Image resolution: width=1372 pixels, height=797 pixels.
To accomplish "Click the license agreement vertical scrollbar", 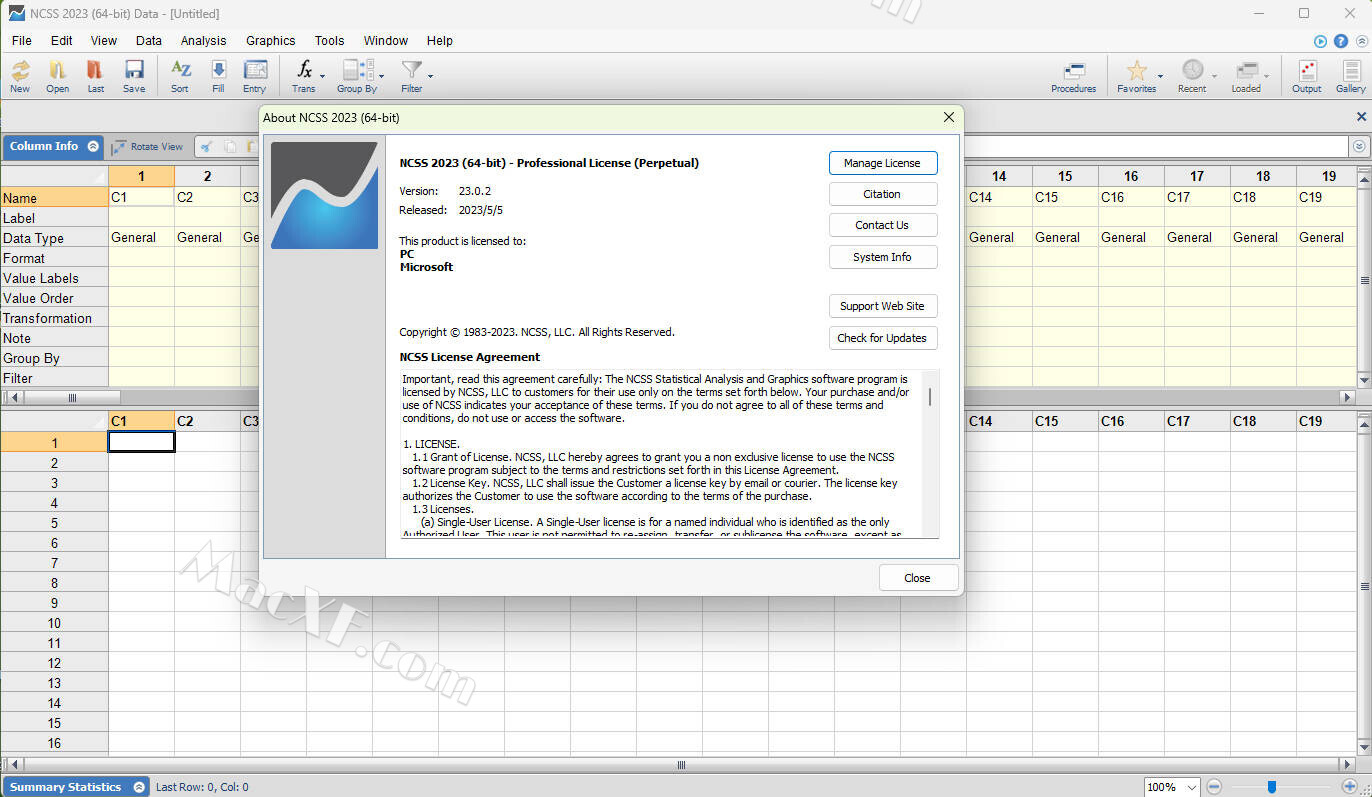I will click(x=931, y=397).
